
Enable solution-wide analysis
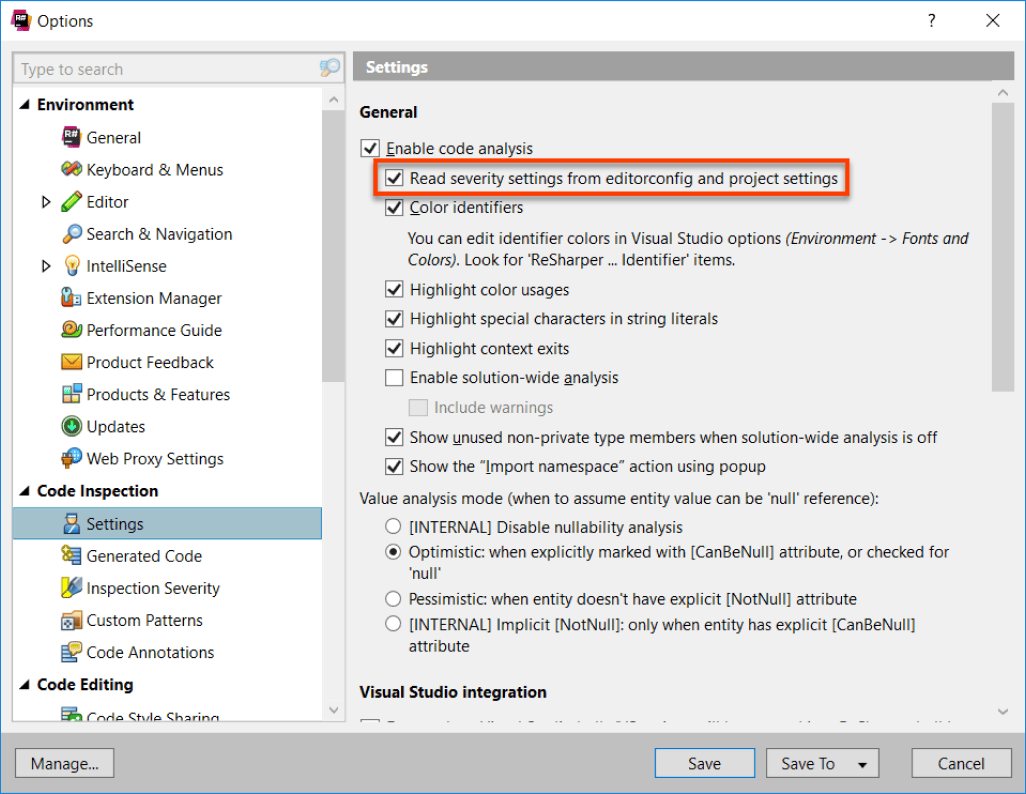393,378
